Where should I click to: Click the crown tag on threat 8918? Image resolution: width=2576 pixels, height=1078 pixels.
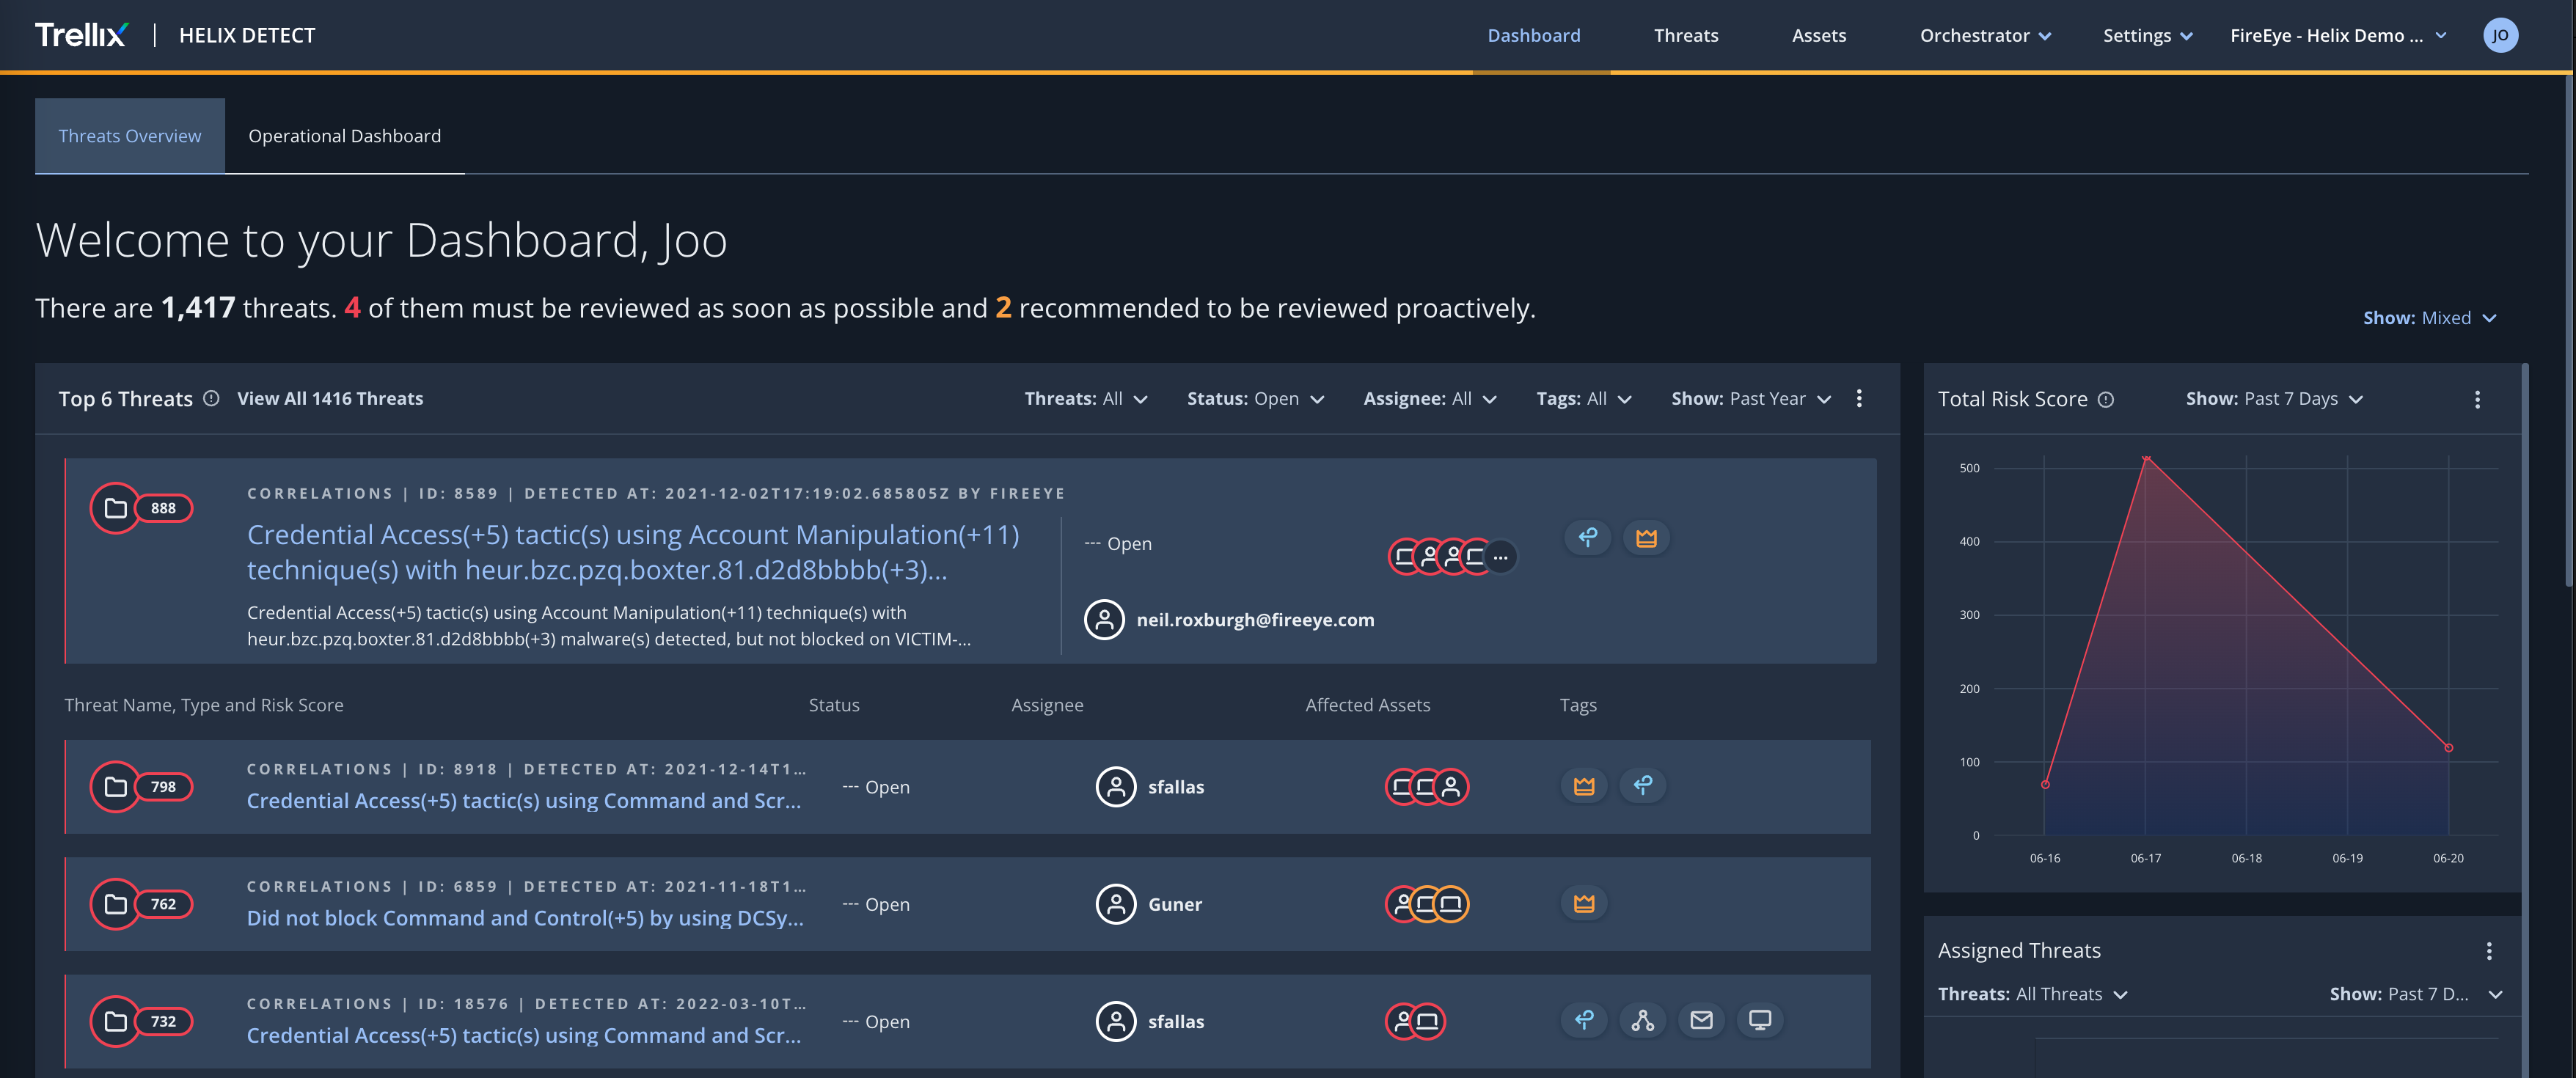click(1584, 786)
